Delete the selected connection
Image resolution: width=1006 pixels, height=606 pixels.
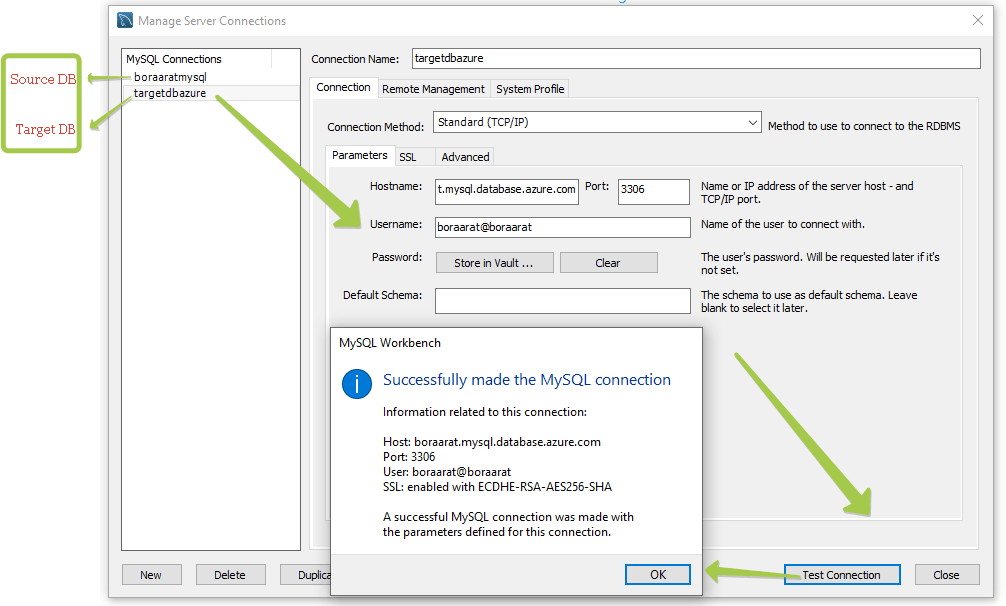tap(230, 575)
